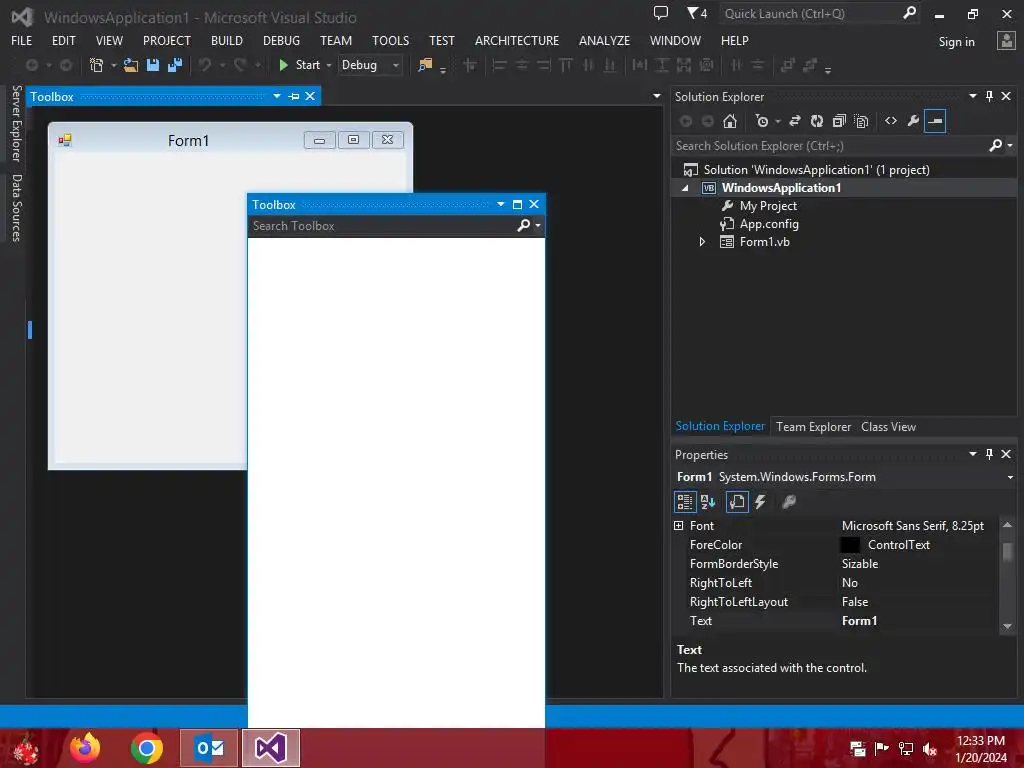Open Properties panel window position menu

pyautogui.click(x=972, y=454)
